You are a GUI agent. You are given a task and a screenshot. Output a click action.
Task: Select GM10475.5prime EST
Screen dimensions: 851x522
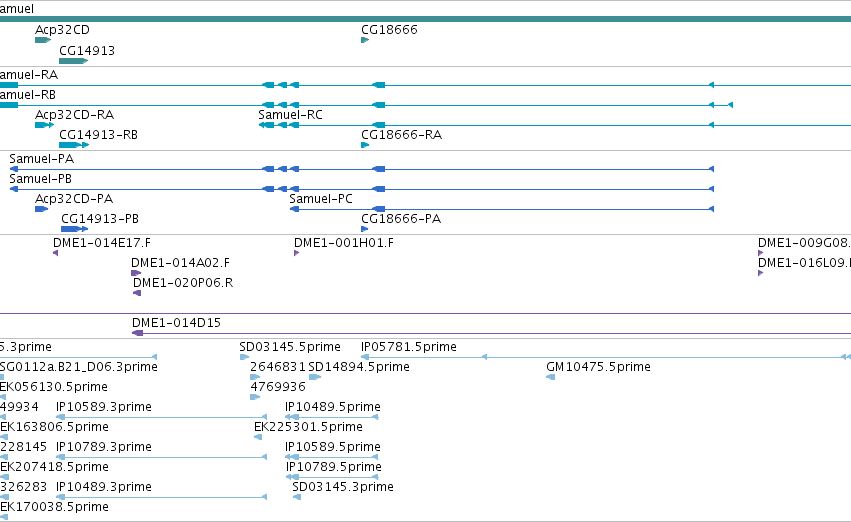point(598,367)
